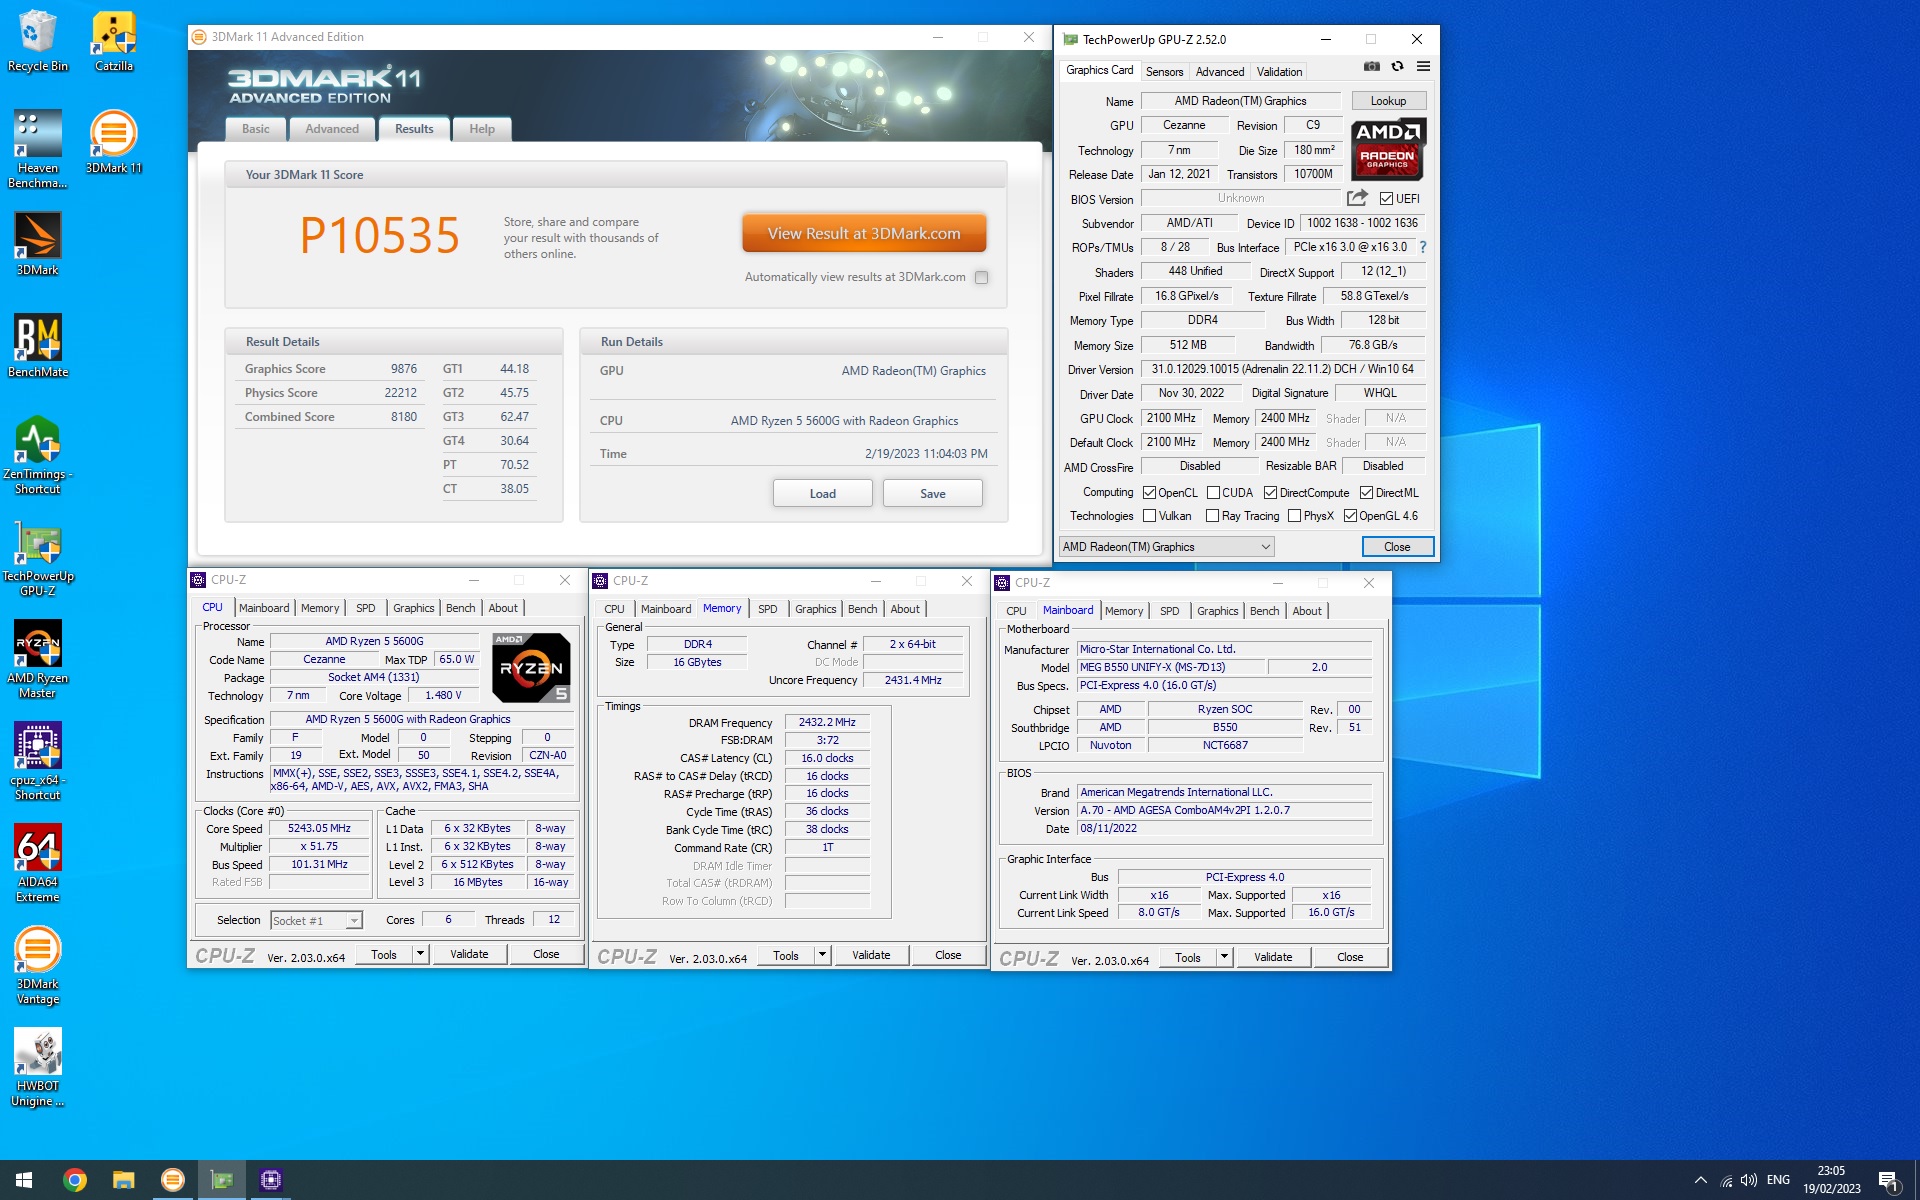Open Windows Start menu
Screen dimensions: 1920x1200
click(24, 1180)
